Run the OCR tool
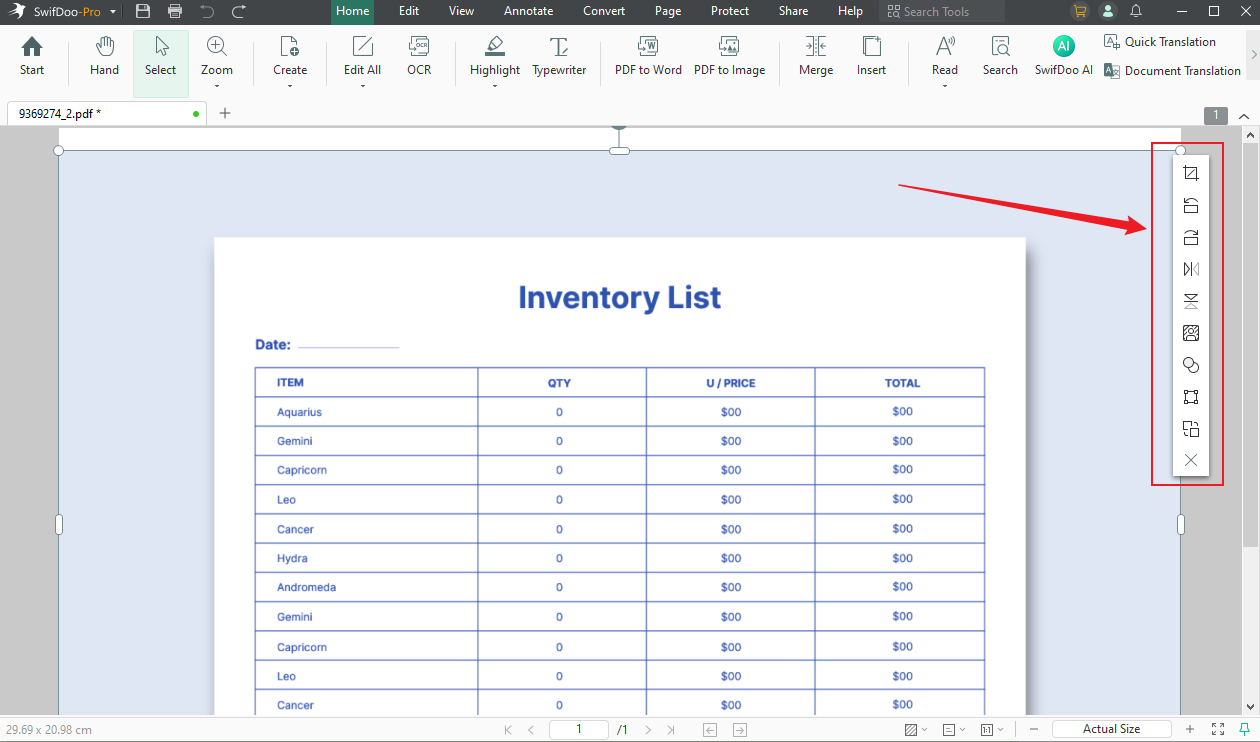Screen dimensions: 1260x742 tap(419, 56)
